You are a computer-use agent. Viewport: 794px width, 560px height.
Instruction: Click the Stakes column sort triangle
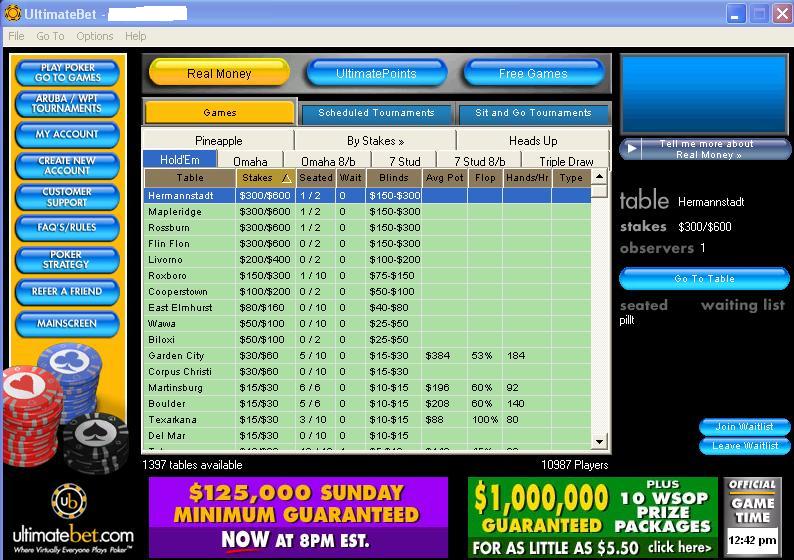point(286,178)
